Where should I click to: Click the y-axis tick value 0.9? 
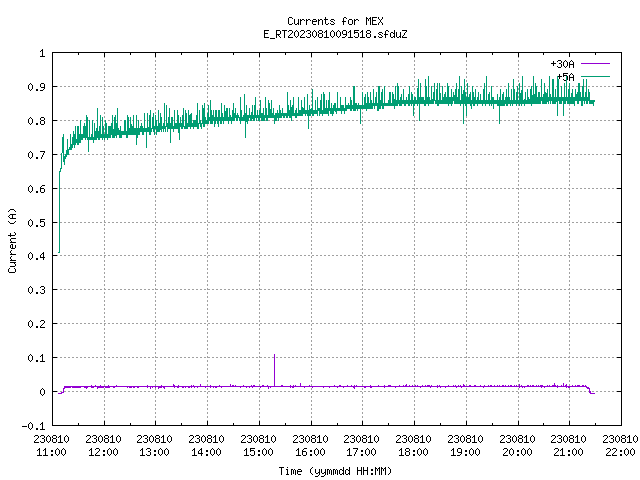tap(36, 87)
